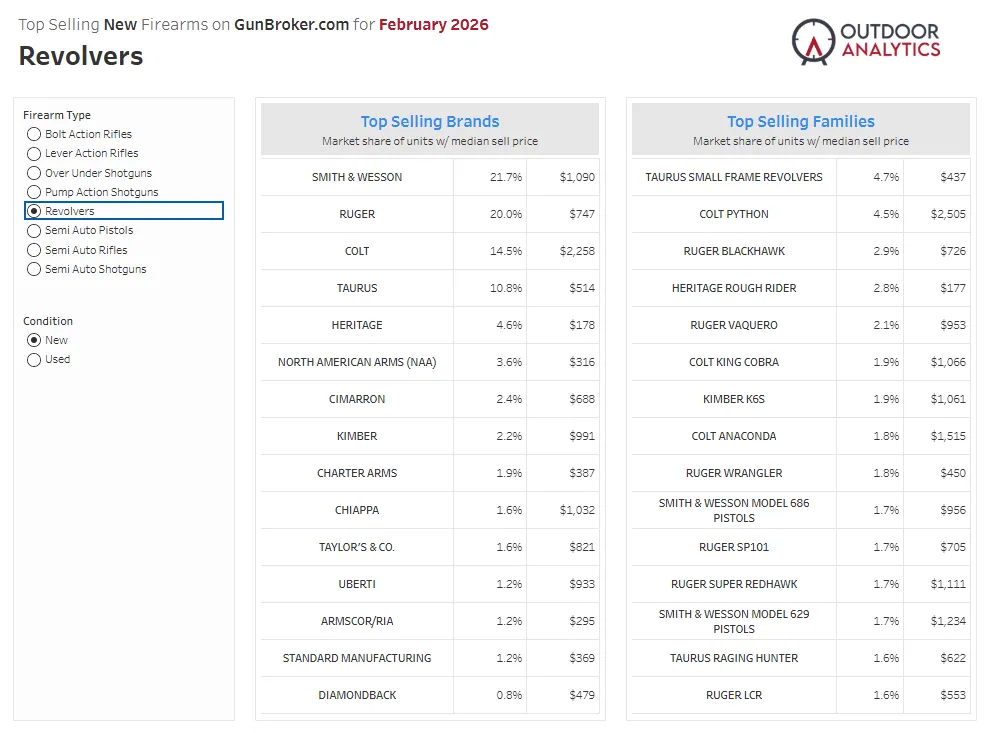991x733 pixels.
Task: Select the HERITAGE ROUGH RIDER entry
Action: point(733,288)
